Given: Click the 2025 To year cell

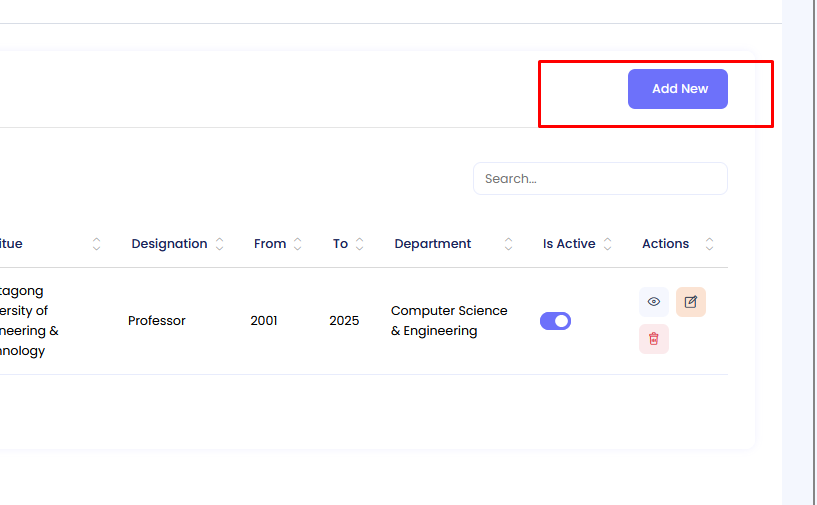Looking at the screenshot, I should click(344, 321).
